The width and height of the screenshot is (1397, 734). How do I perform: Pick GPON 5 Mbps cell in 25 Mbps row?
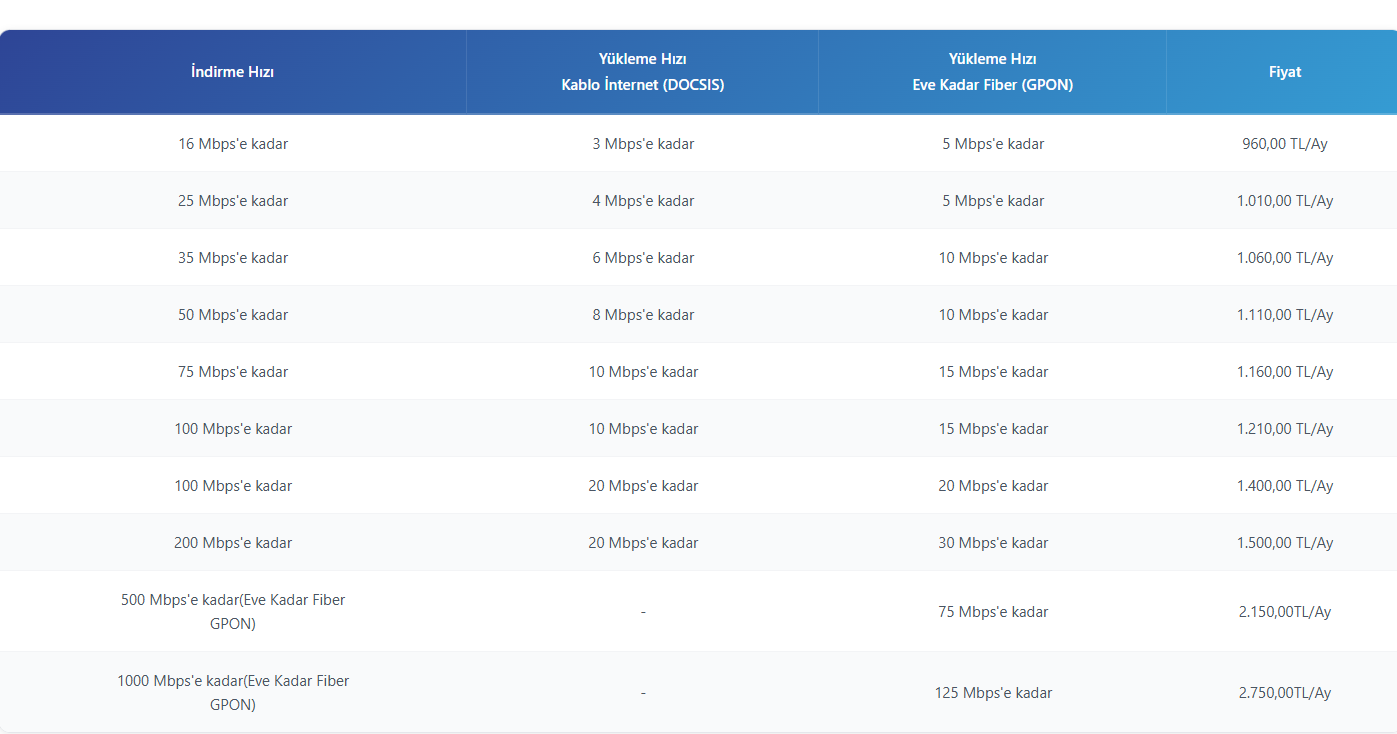pos(993,201)
